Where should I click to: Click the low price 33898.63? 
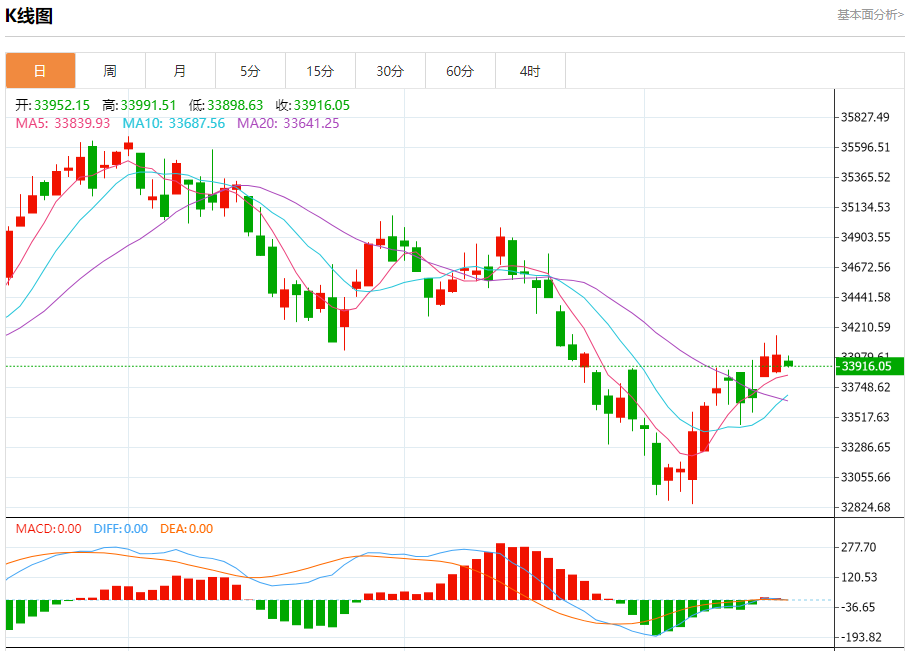(x=235, y=105)
